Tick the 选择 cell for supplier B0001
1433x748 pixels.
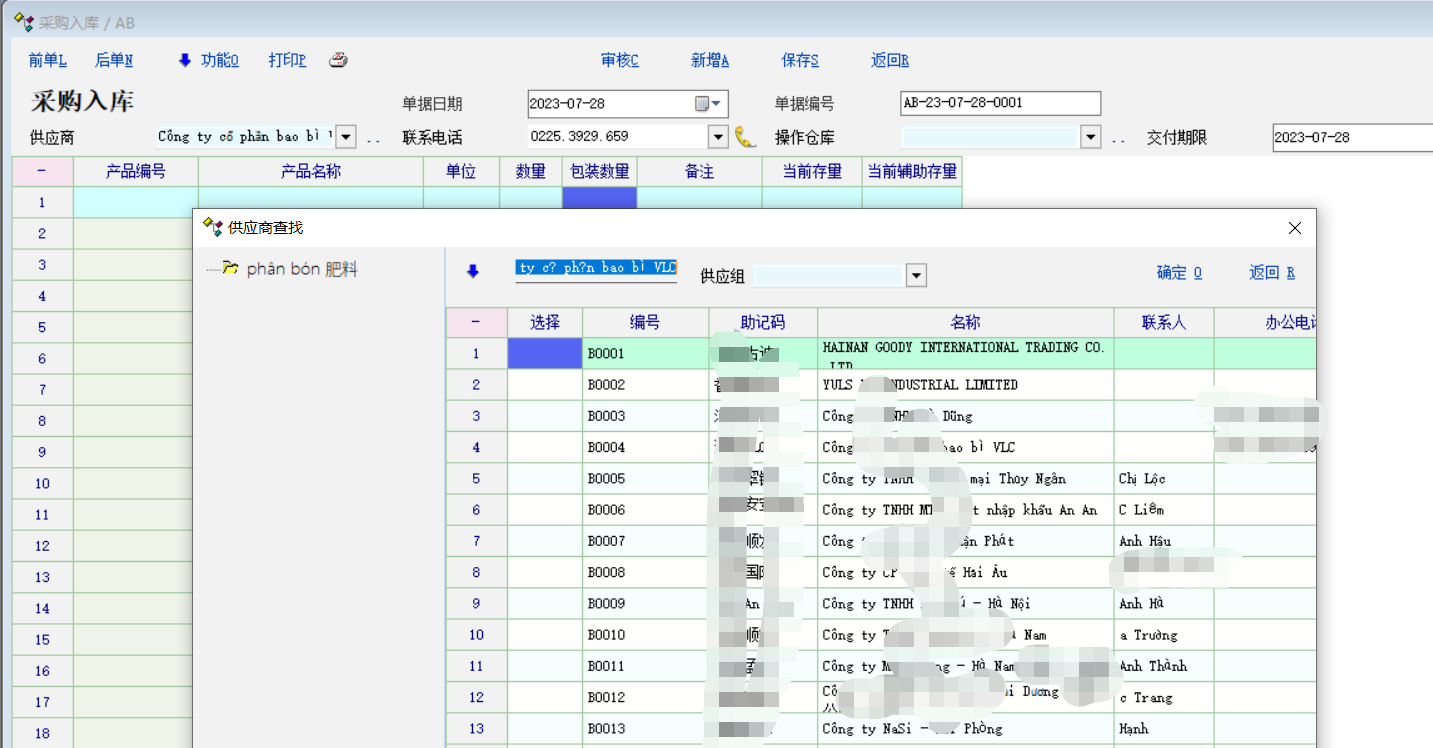click(544, 354)
